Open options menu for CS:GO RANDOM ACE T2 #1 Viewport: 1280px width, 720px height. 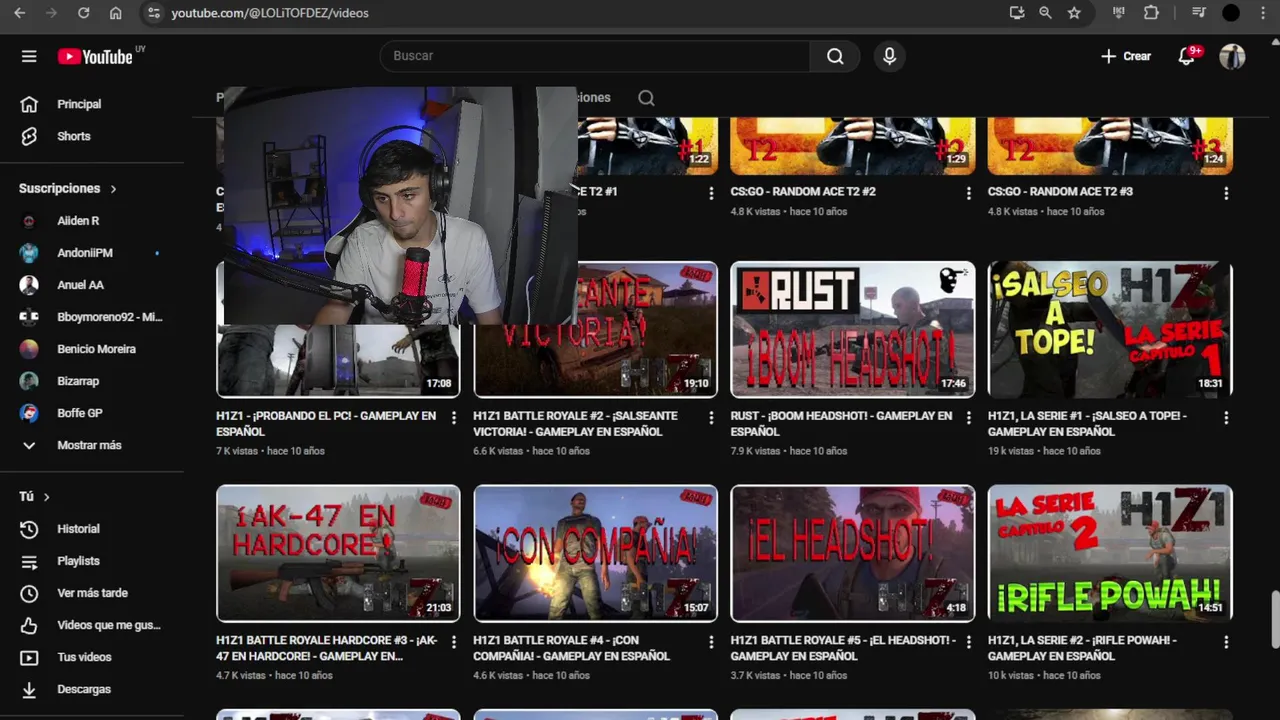711,193
